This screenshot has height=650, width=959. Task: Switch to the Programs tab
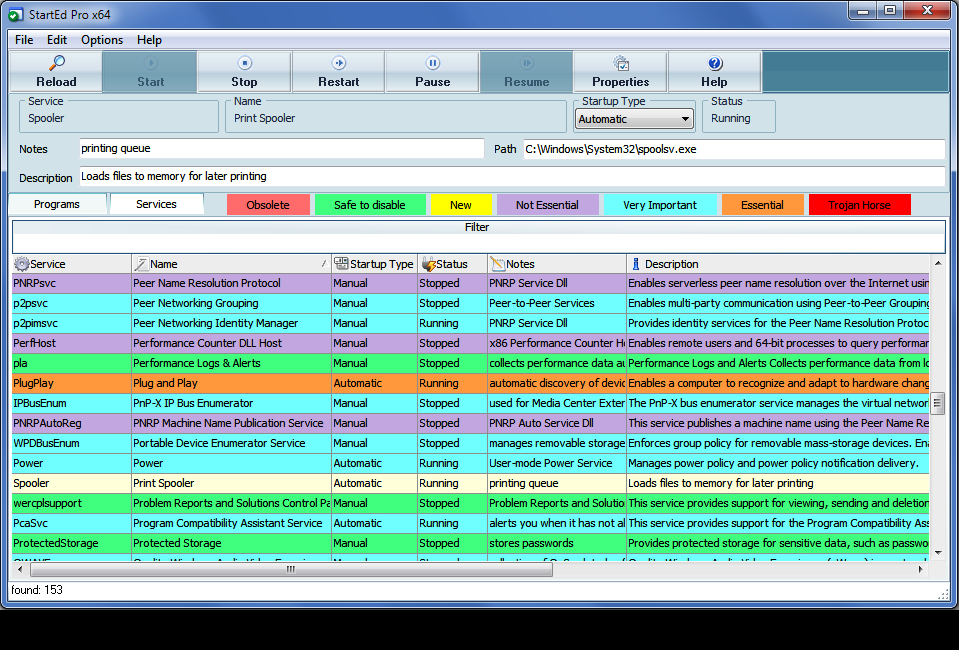click(x=58, y=204)
